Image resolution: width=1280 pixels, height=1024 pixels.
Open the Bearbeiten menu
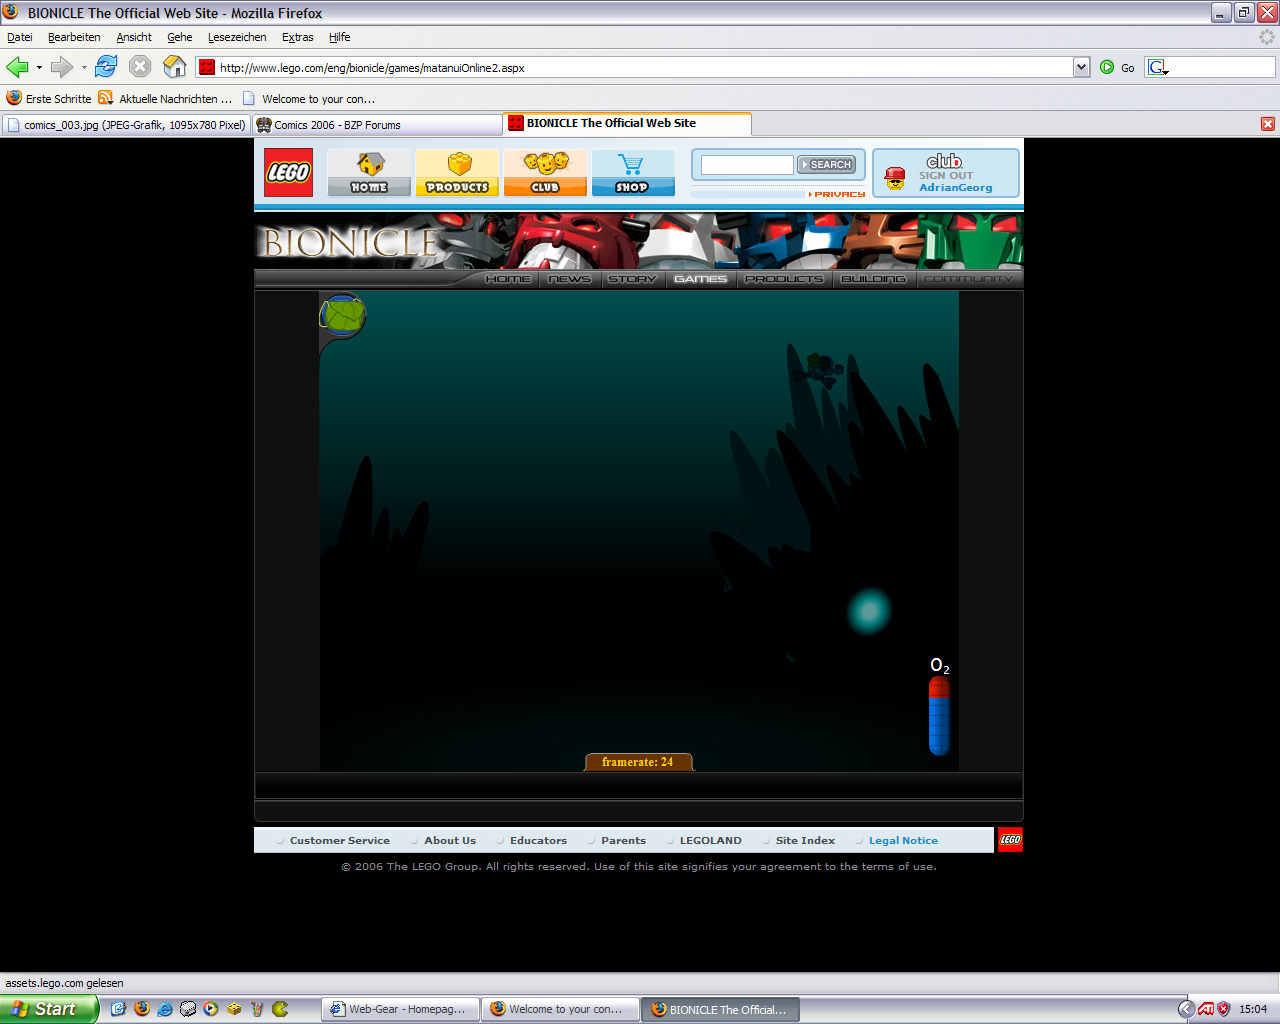pos(74,37)
